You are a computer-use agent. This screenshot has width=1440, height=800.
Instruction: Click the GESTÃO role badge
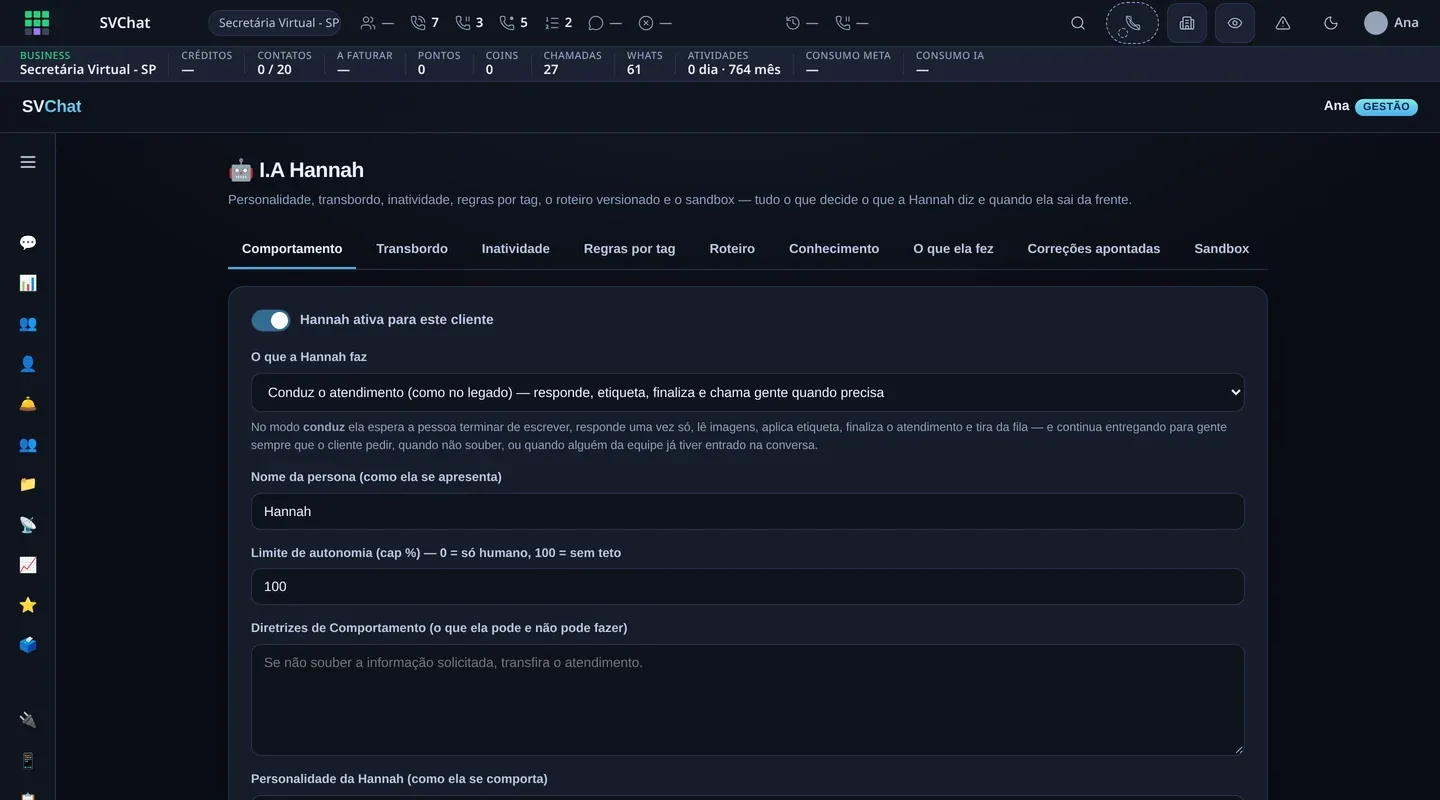(1386, 107)
